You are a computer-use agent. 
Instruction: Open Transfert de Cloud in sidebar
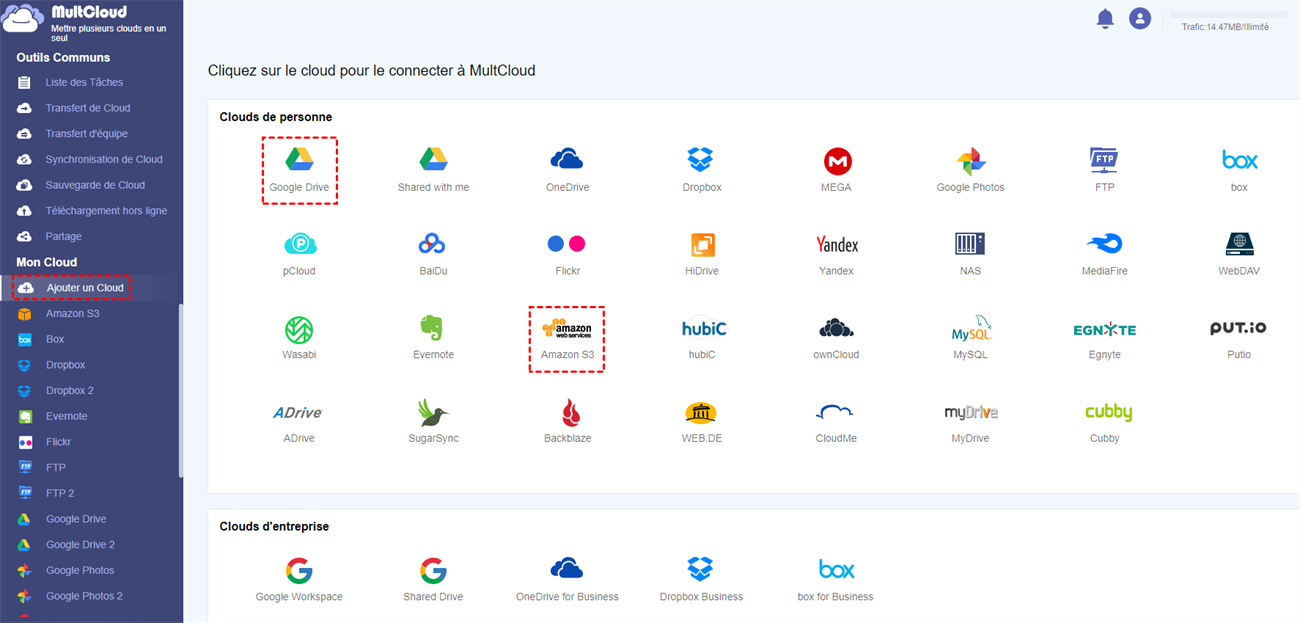pyautogui.click(x=88, y=108)
